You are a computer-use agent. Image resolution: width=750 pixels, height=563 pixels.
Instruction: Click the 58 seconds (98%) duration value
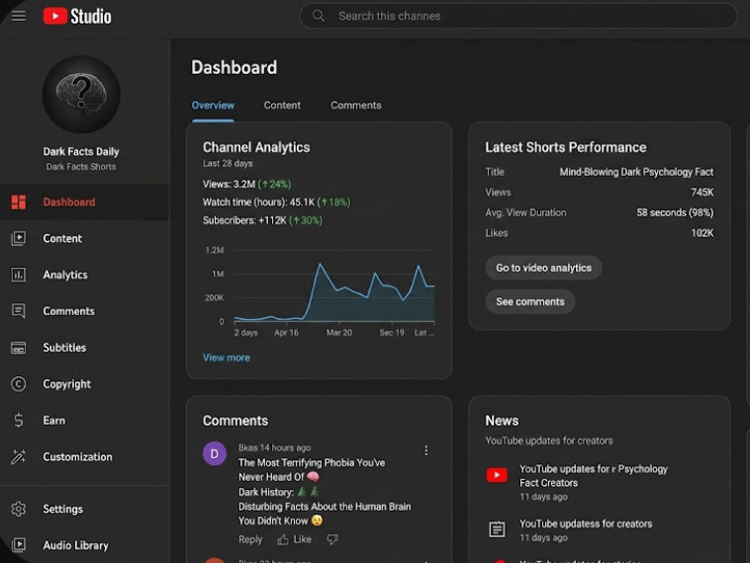coord(674,213)
